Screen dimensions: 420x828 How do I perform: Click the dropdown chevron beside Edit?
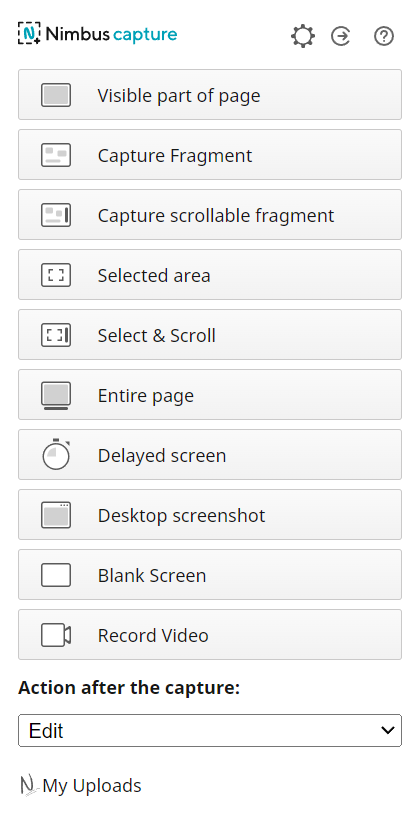(x=388, y=730)
